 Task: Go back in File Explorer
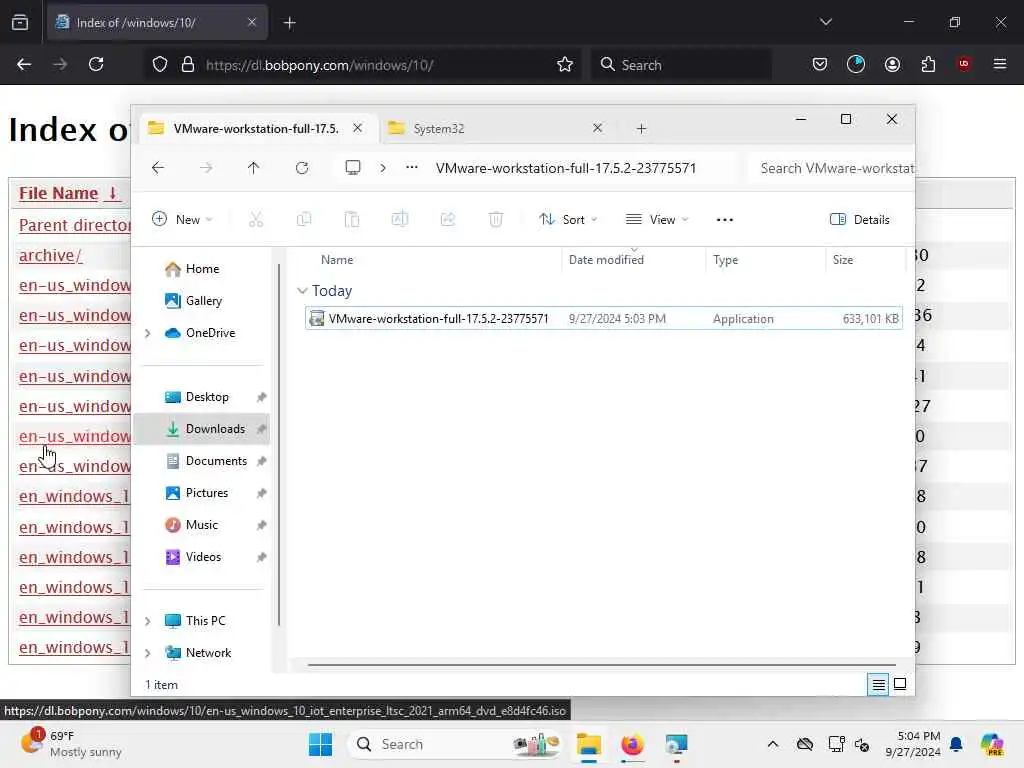158,168
